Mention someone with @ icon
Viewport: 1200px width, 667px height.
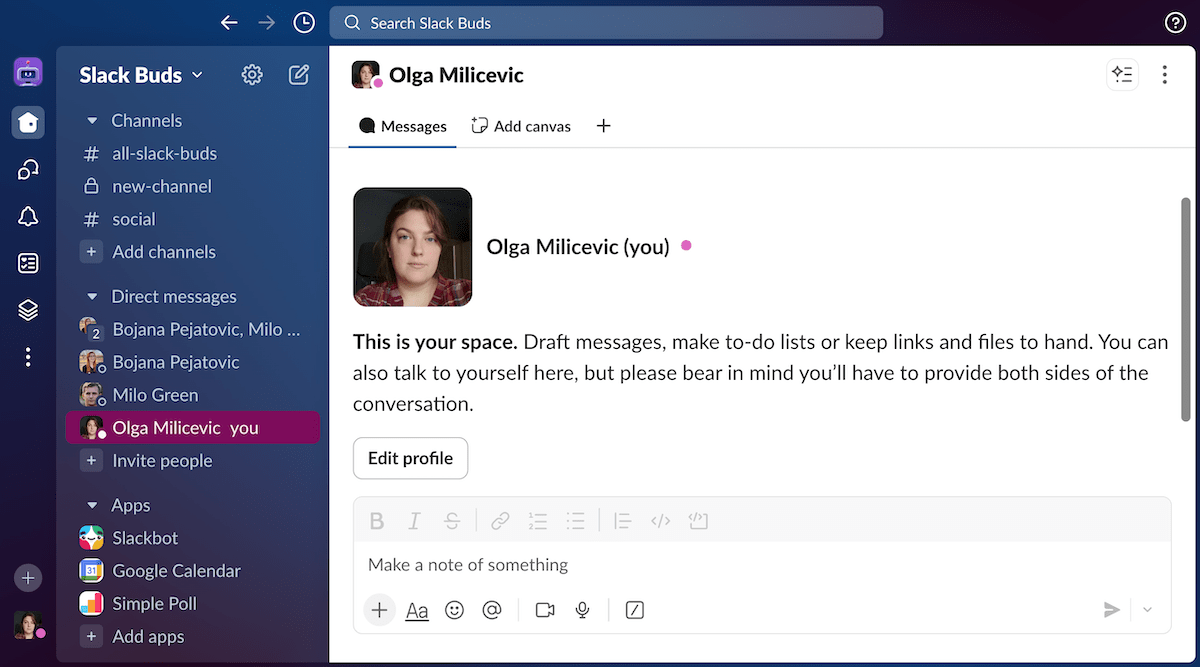click(491, 610)
